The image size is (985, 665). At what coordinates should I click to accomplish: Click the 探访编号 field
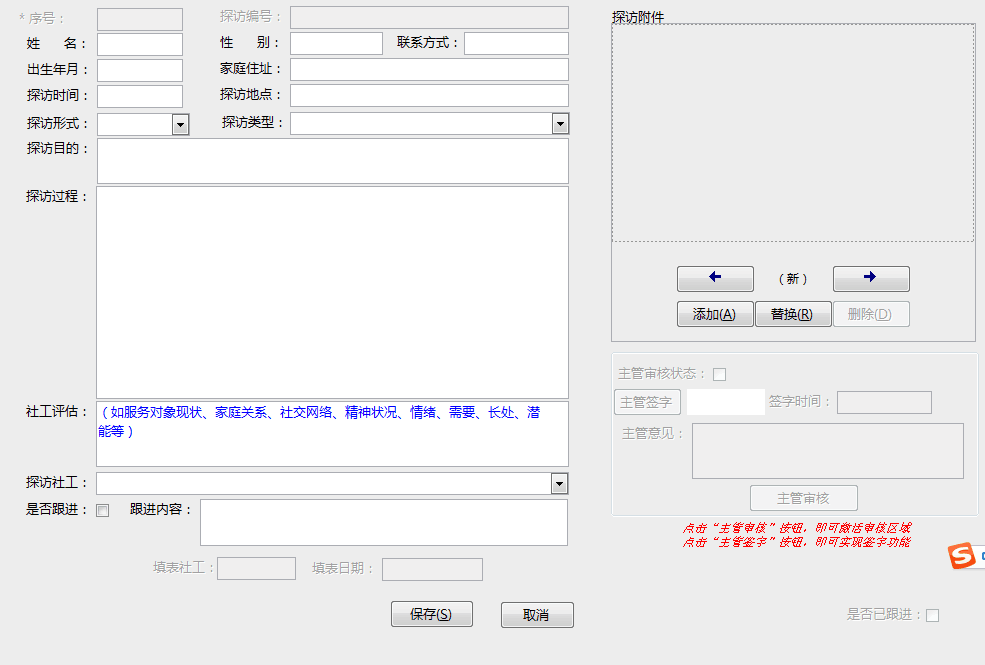(429, 18)
